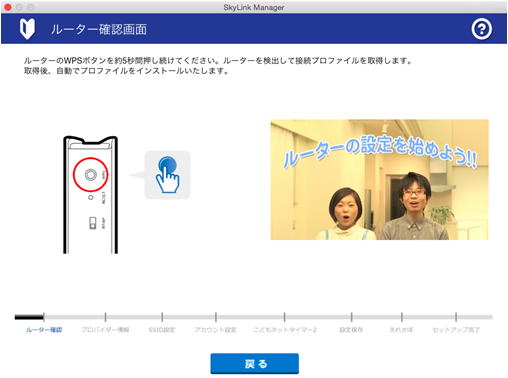Click progress marker above プロバイダー情報

tap(105, 317)
